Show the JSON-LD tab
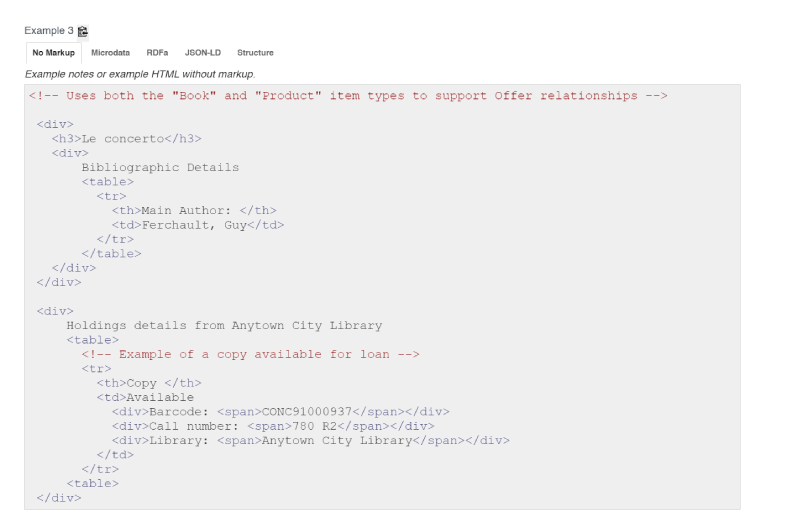The image size is (800, 530). coord(203,53)
